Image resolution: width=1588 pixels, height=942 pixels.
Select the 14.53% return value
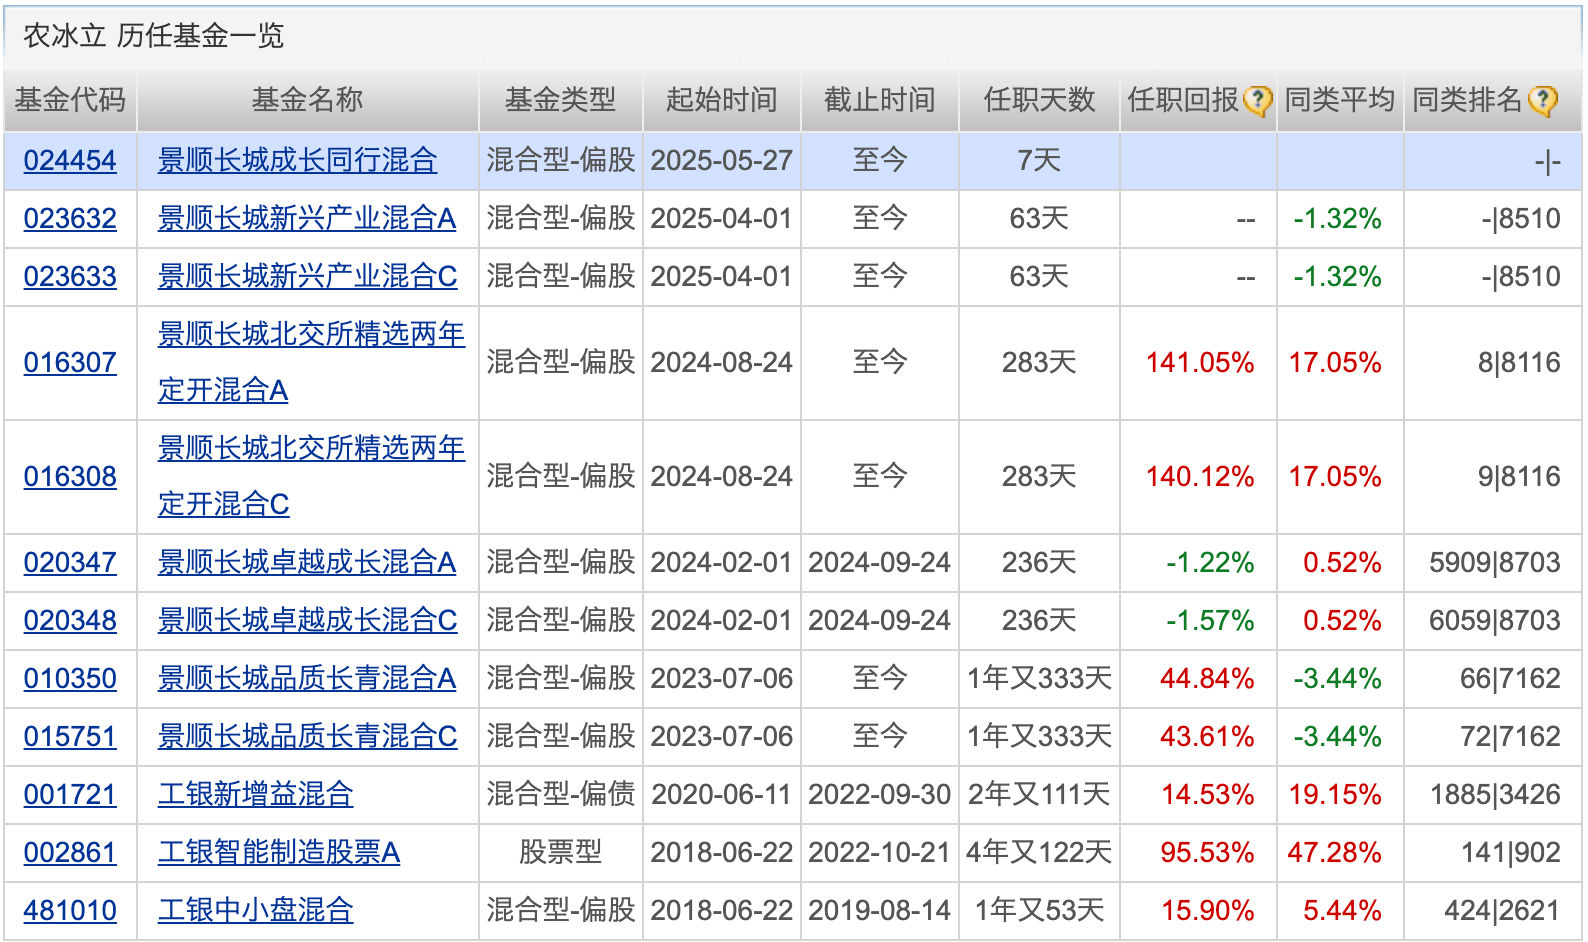[1207, 795]
